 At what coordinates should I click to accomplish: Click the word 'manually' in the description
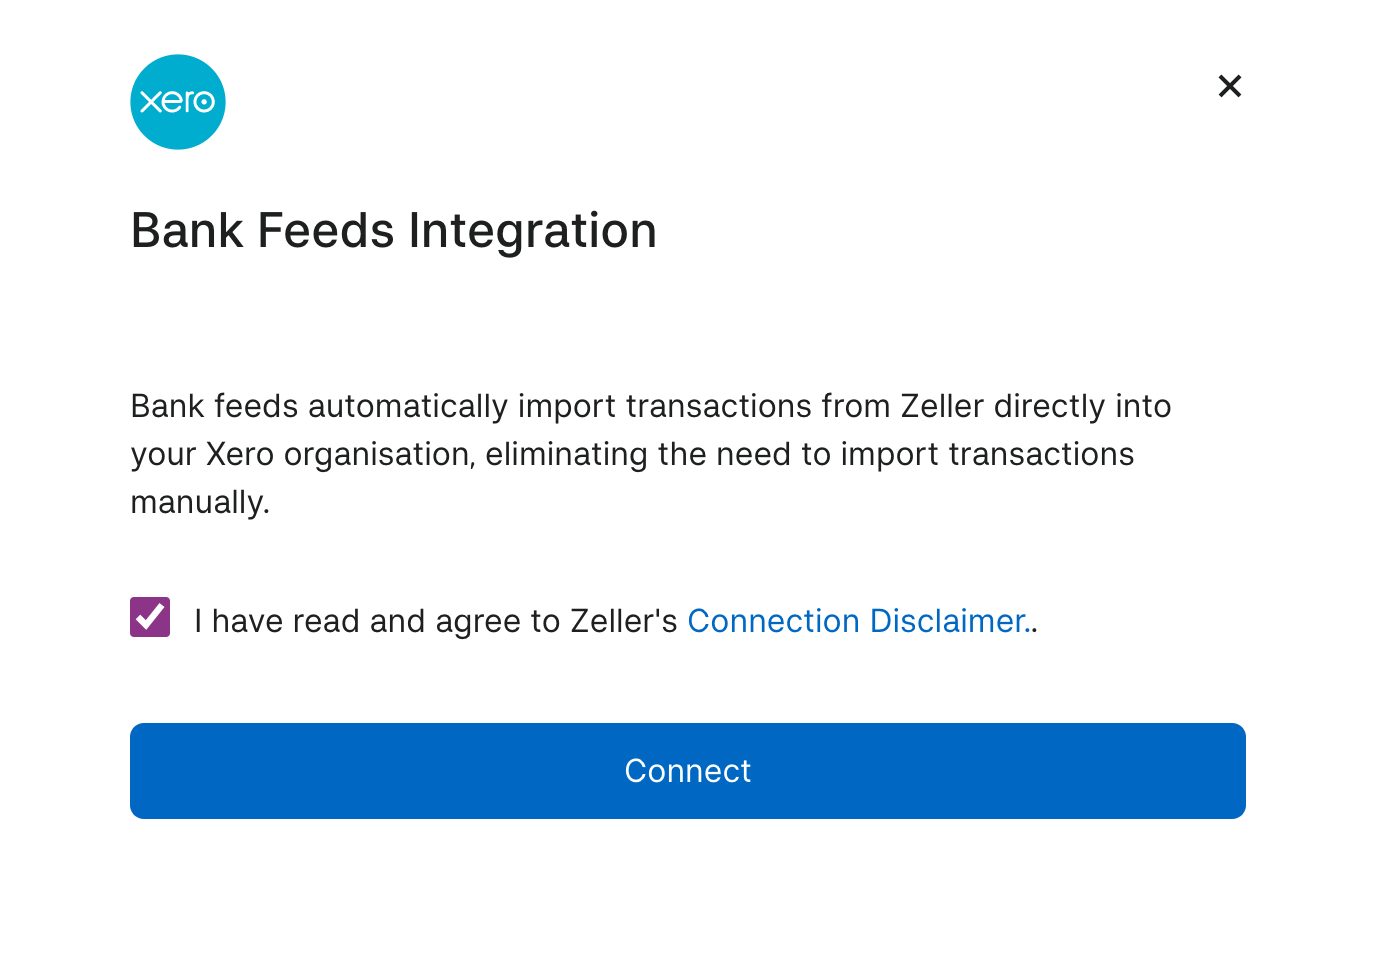coord(198,502)
